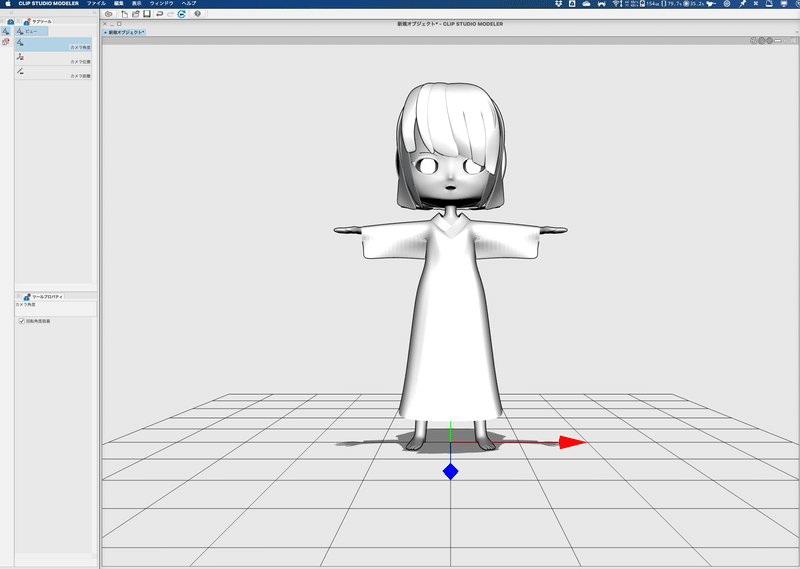Open document tab list dropdown arrow at right
The image size is (800, 569).
pyautogui.click(x=796, y=32)
